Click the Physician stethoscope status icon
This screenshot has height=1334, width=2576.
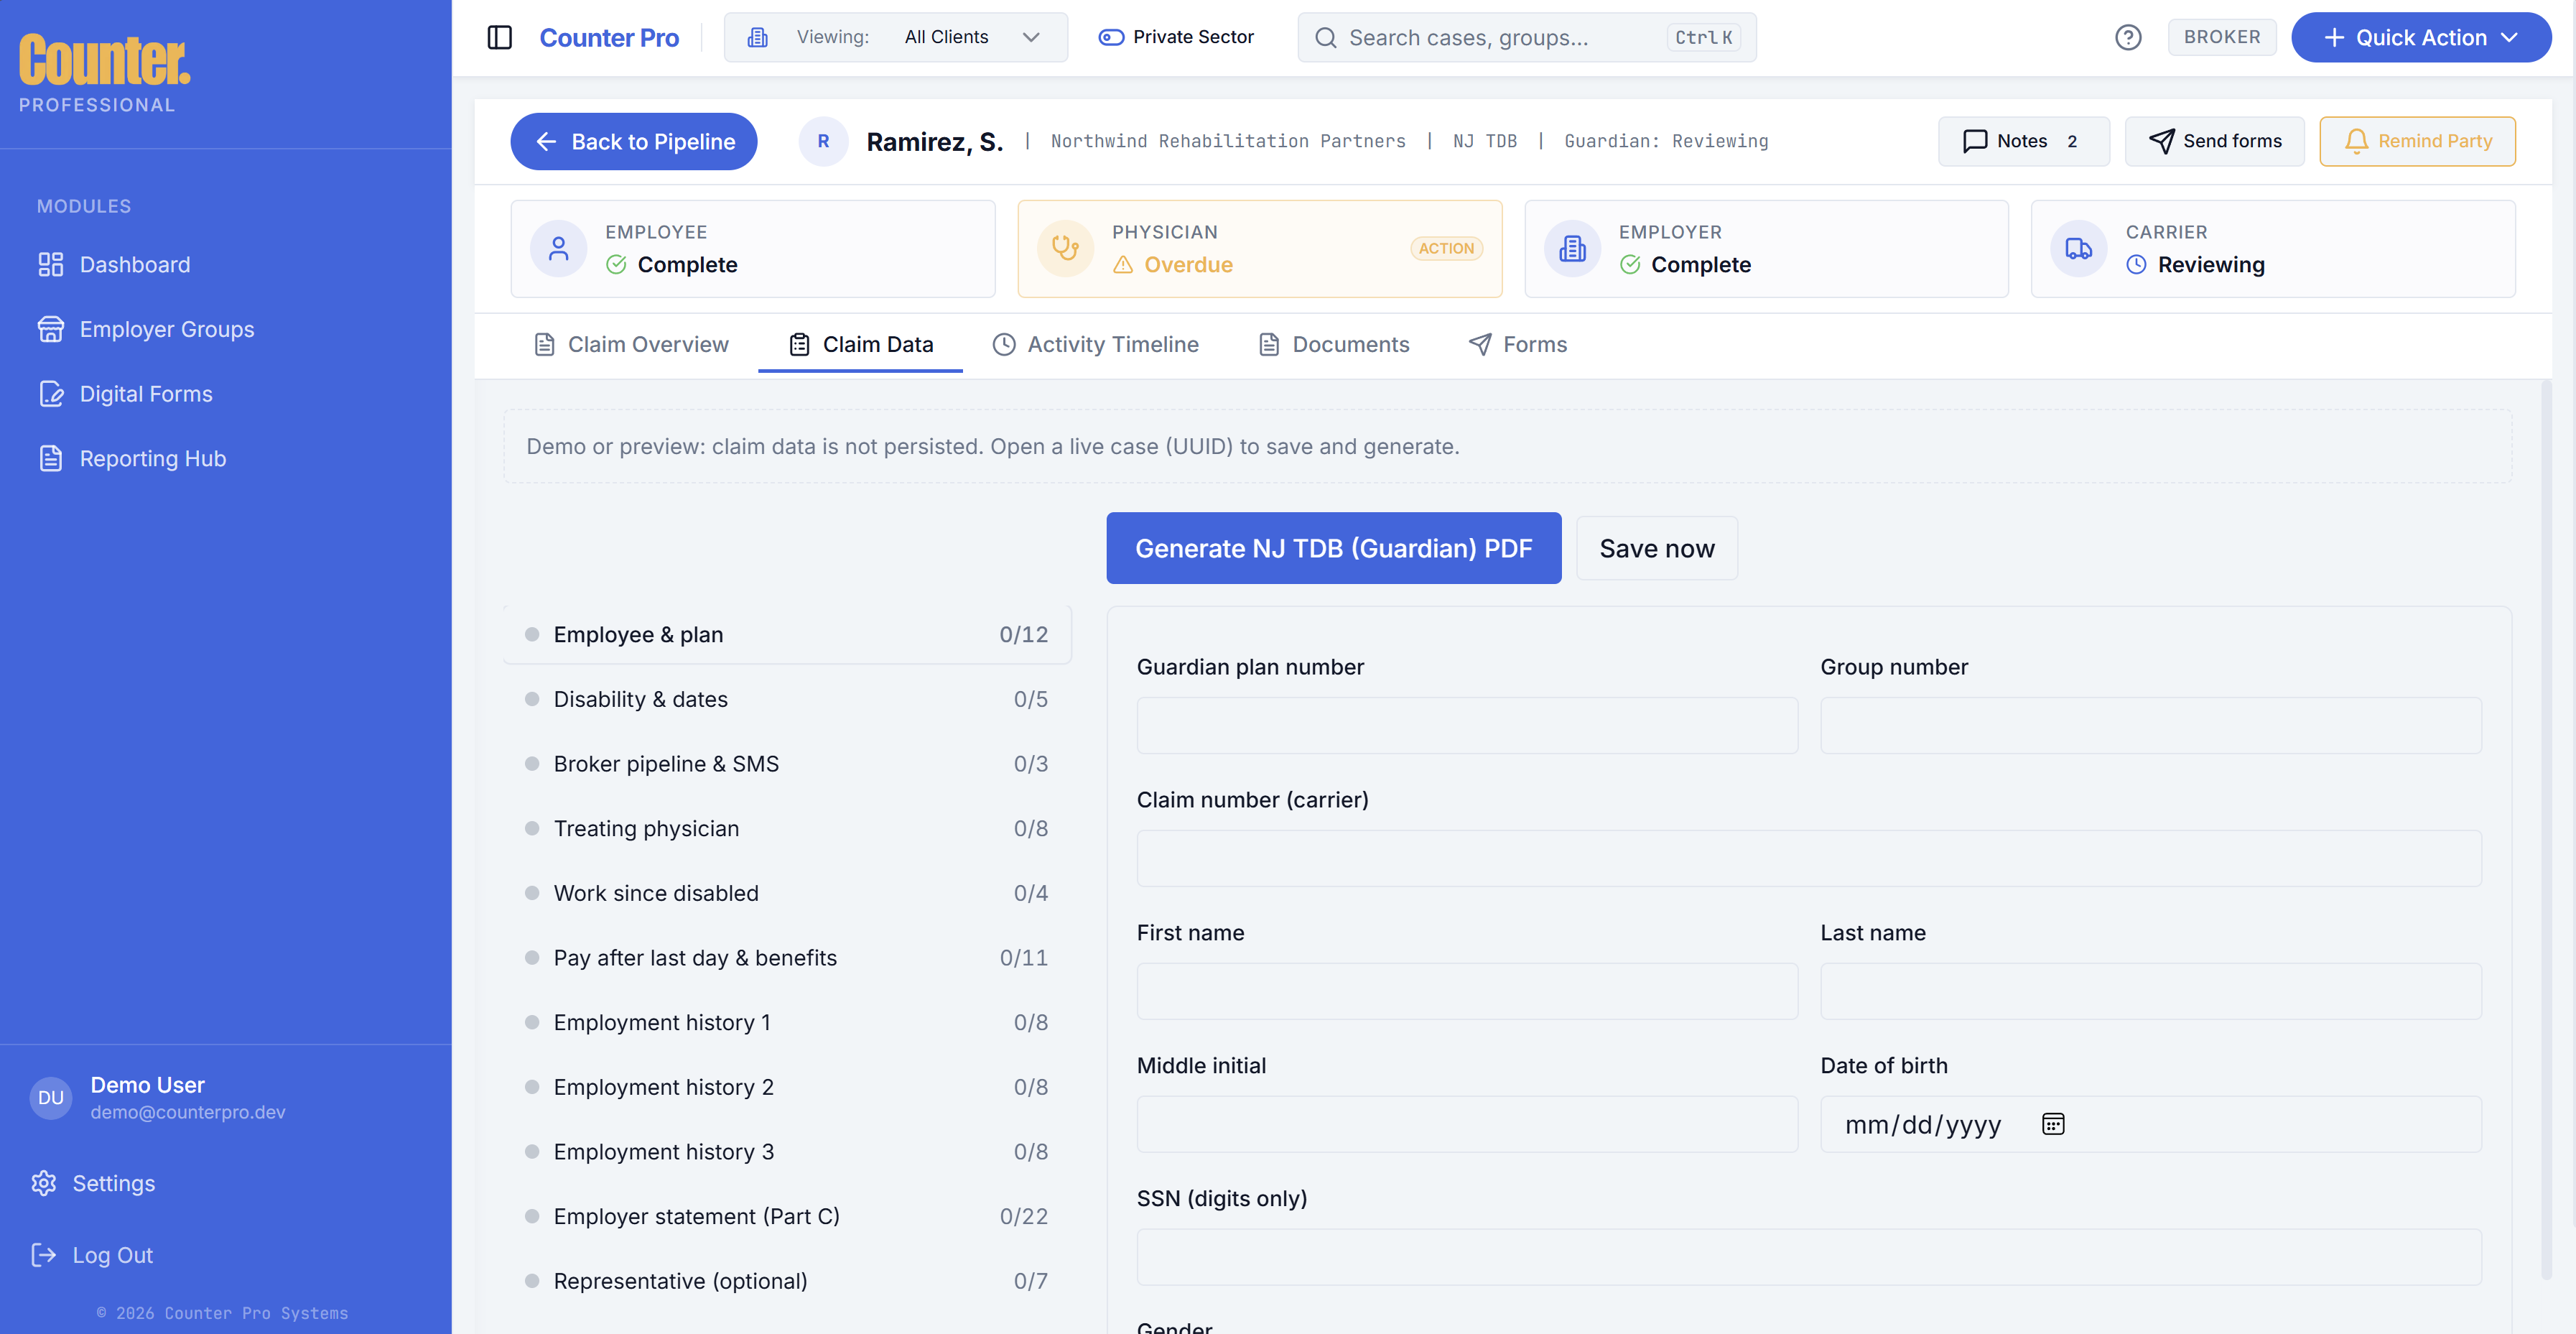pos(1065,248)
